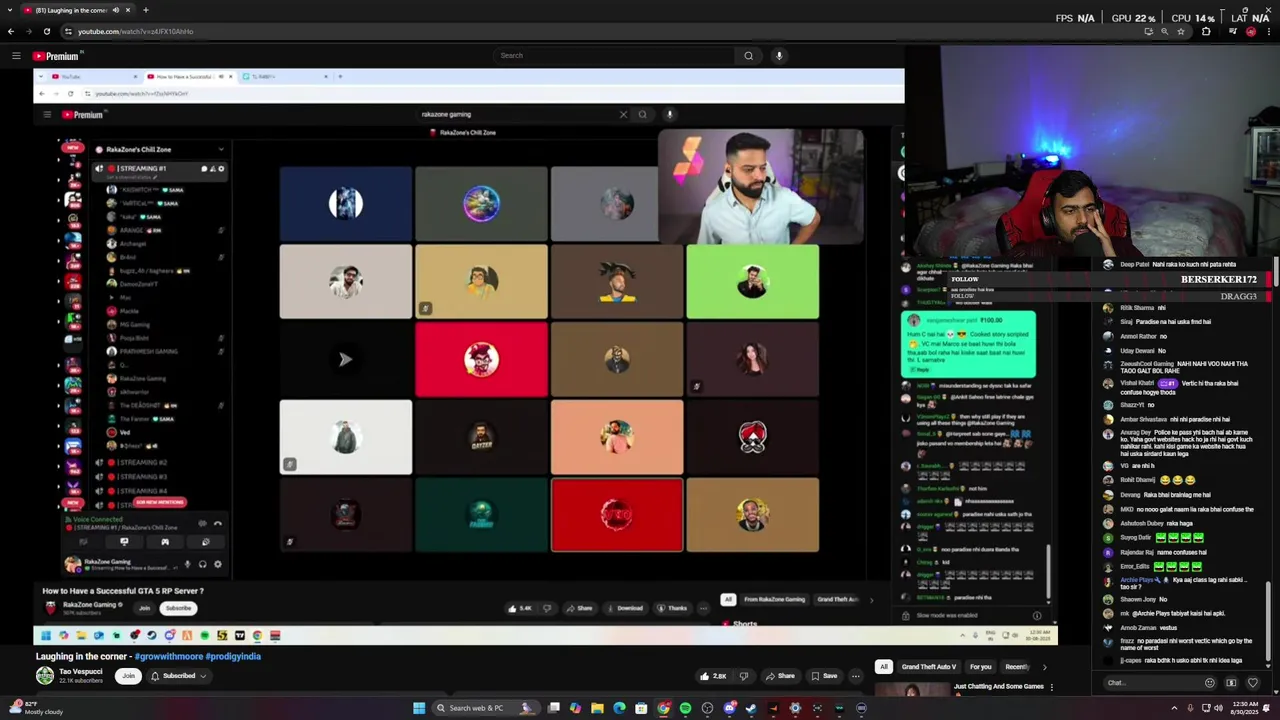Click the slow mode info icon
The image size is (1280, 720).
tap(1037, 616)
